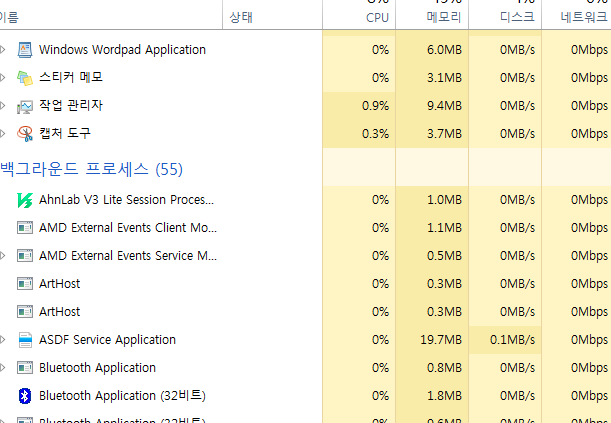Click the 스티커 메모 sticky notes icon
Image resolution: width=611 pixels, height=423 pixels.
(25, 78)
